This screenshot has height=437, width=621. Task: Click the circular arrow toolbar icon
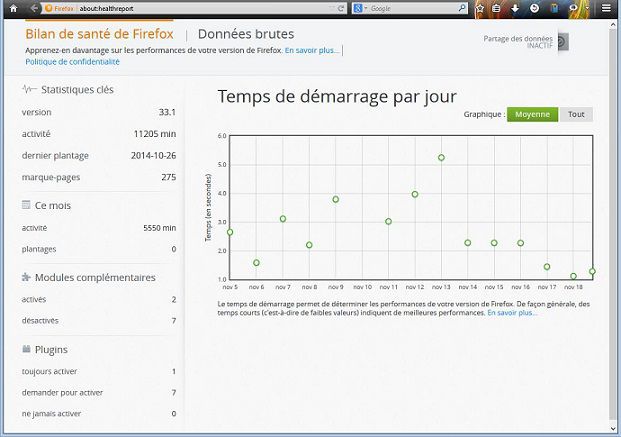tap(534, 8)
